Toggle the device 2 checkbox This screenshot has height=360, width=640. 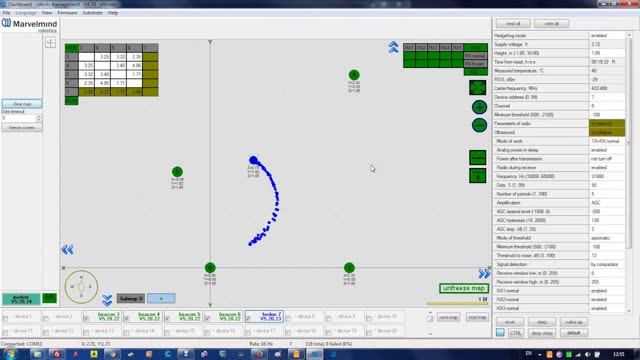pyautogui.click(x=46, y=319)
